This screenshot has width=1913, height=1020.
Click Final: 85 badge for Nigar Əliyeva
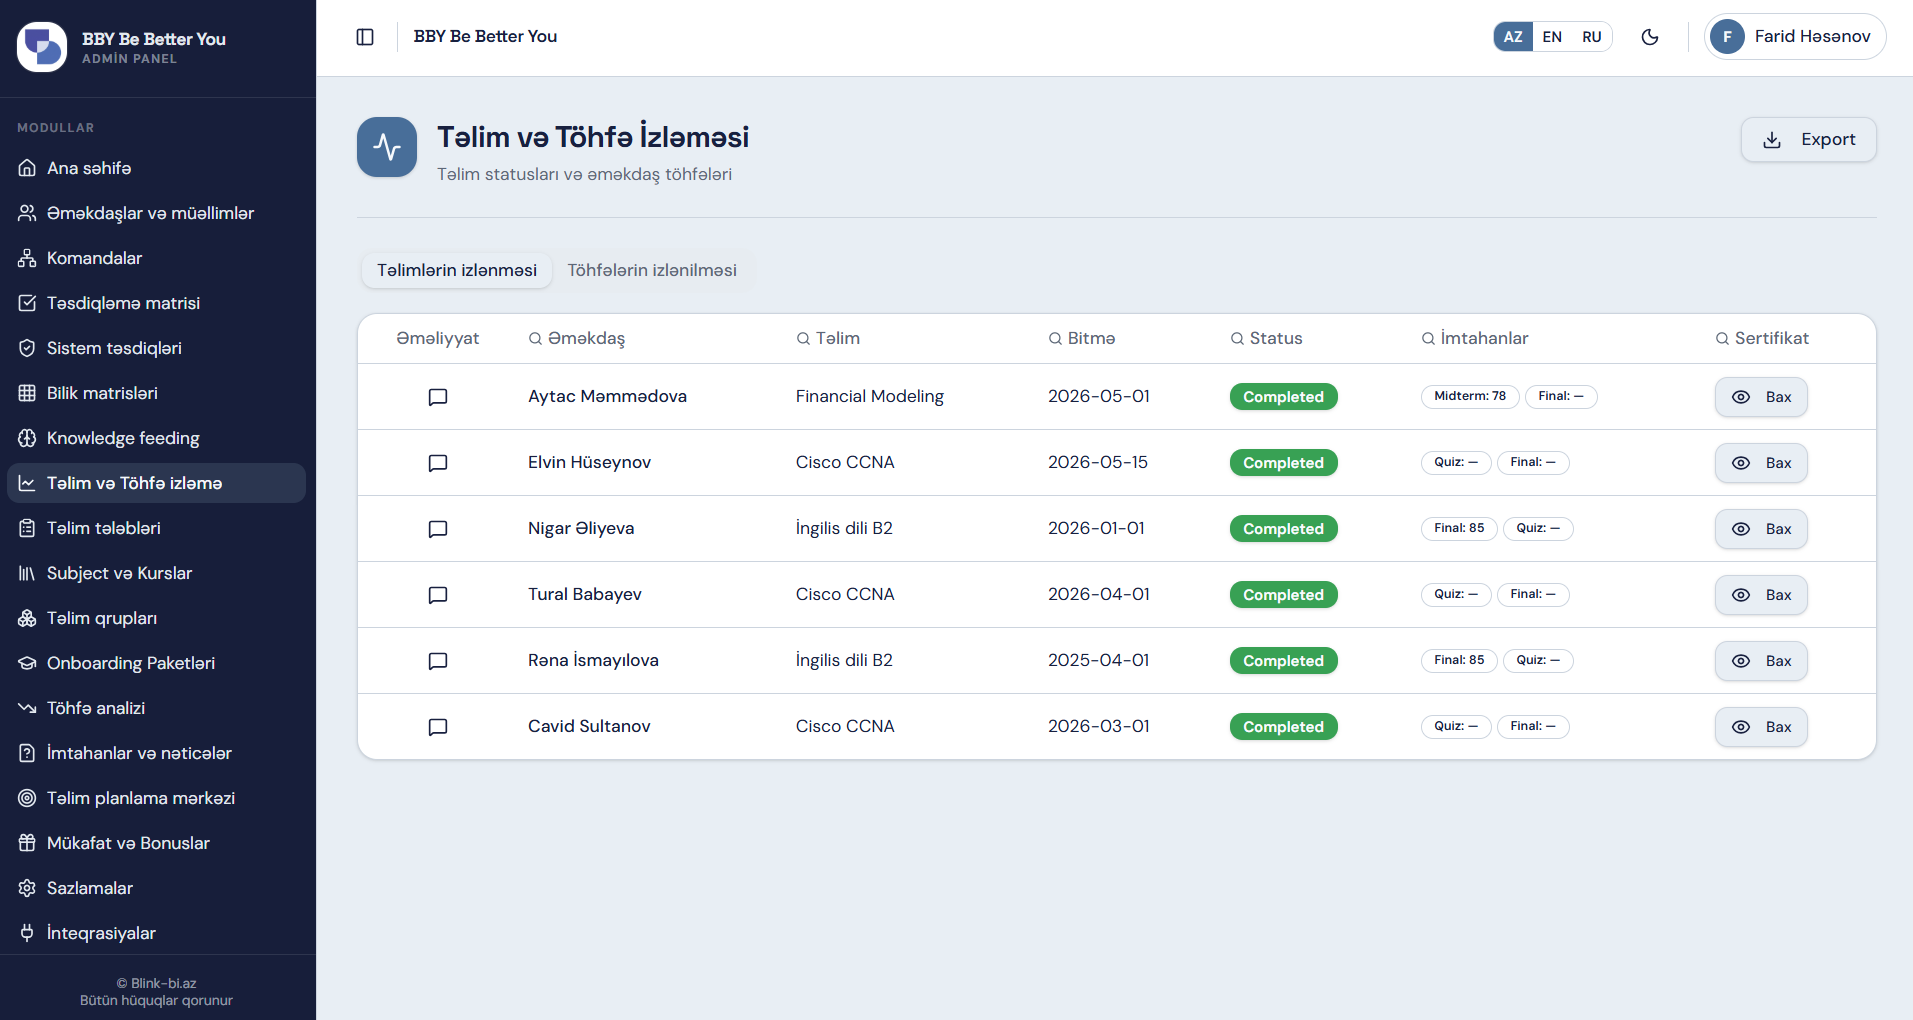tap(1459, 529)
